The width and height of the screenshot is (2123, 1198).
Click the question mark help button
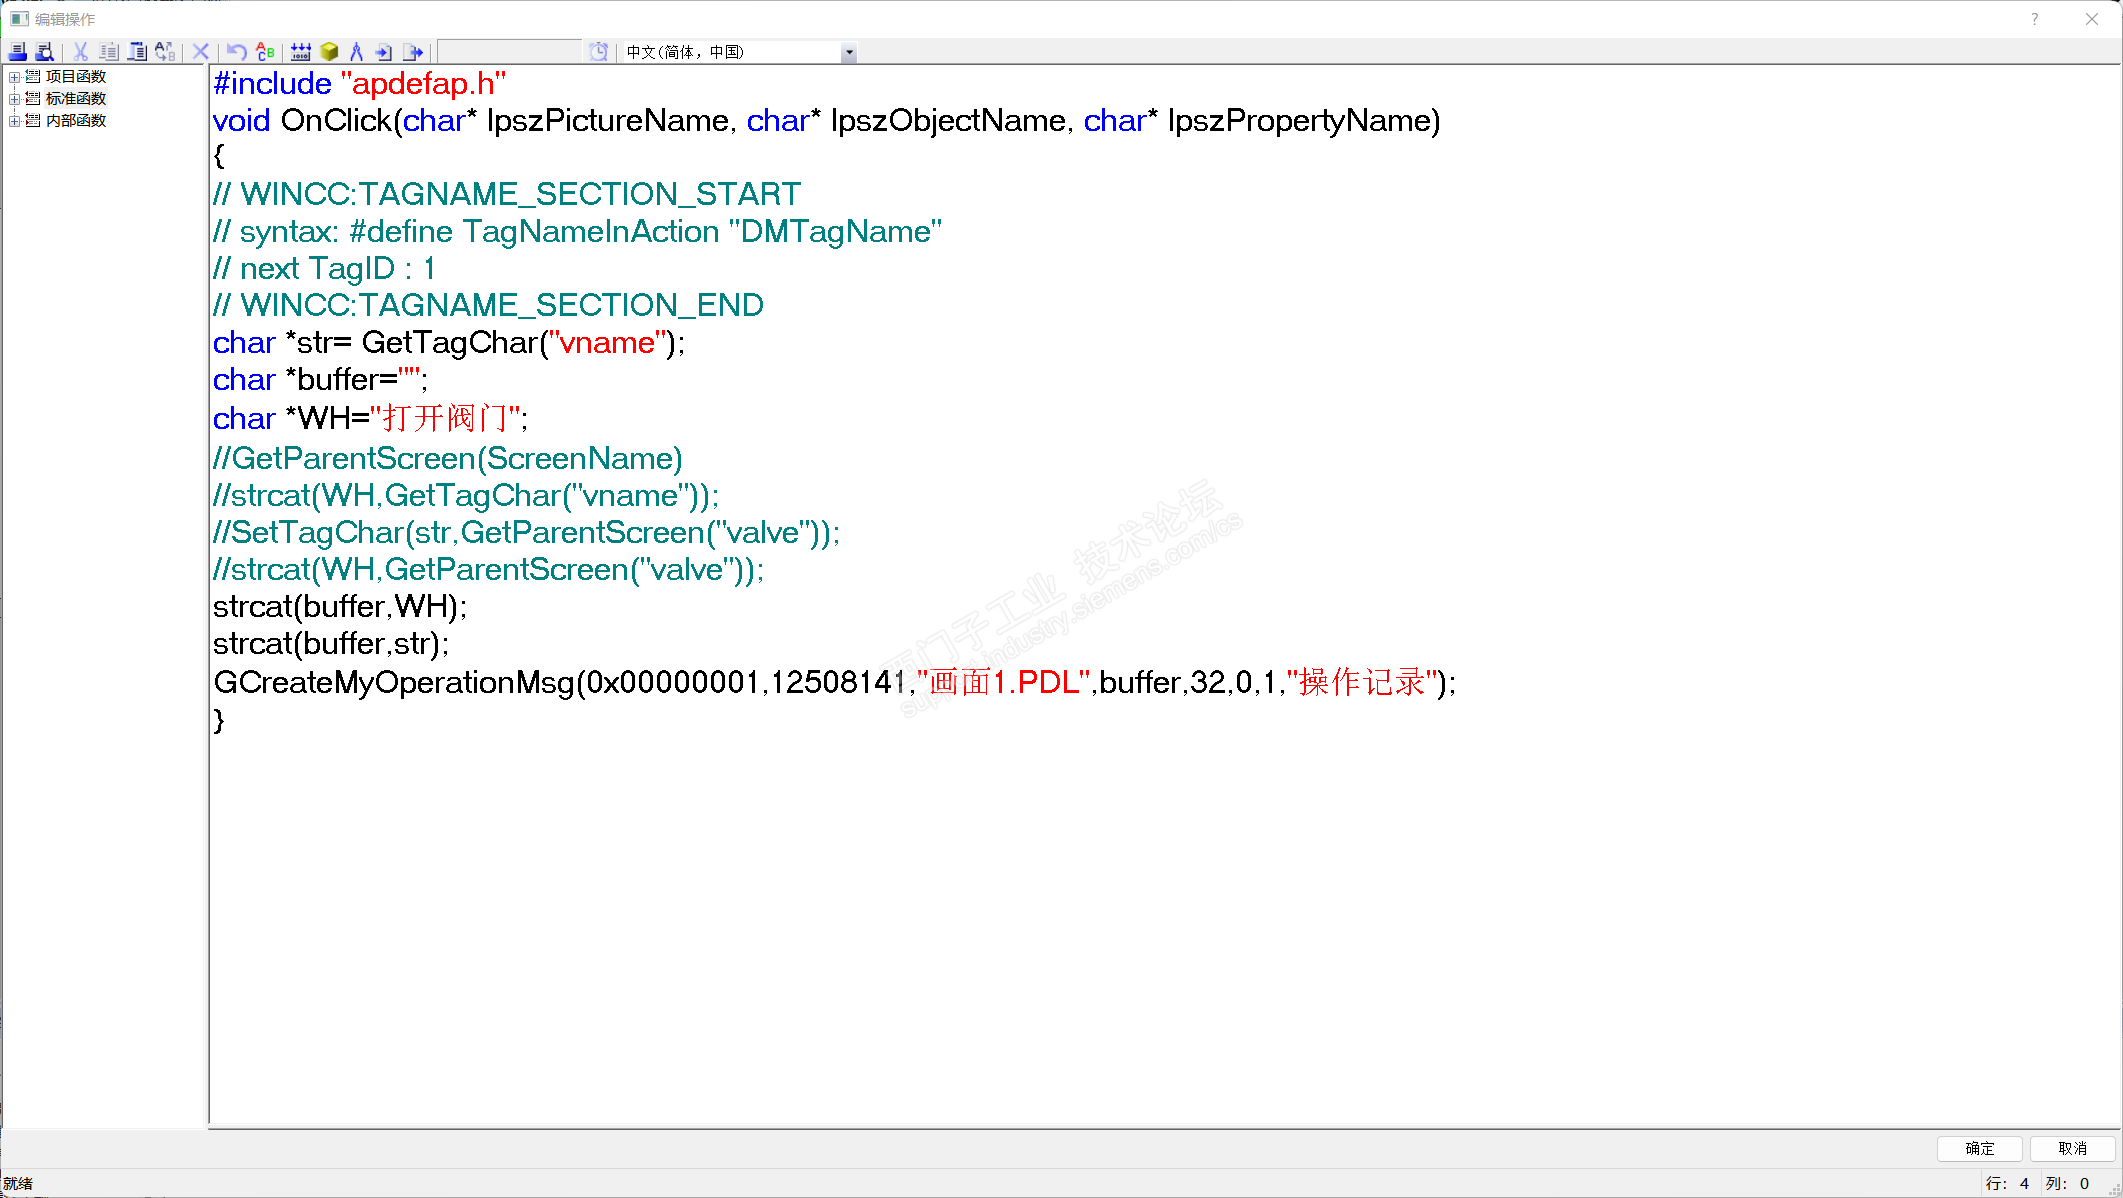pyautogui.click(x=2034, y=19)
